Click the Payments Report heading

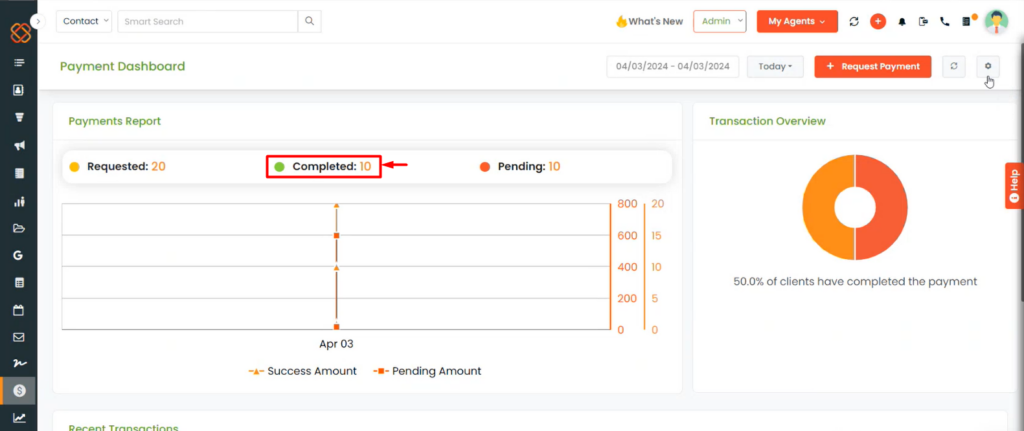tap(115, 121)
